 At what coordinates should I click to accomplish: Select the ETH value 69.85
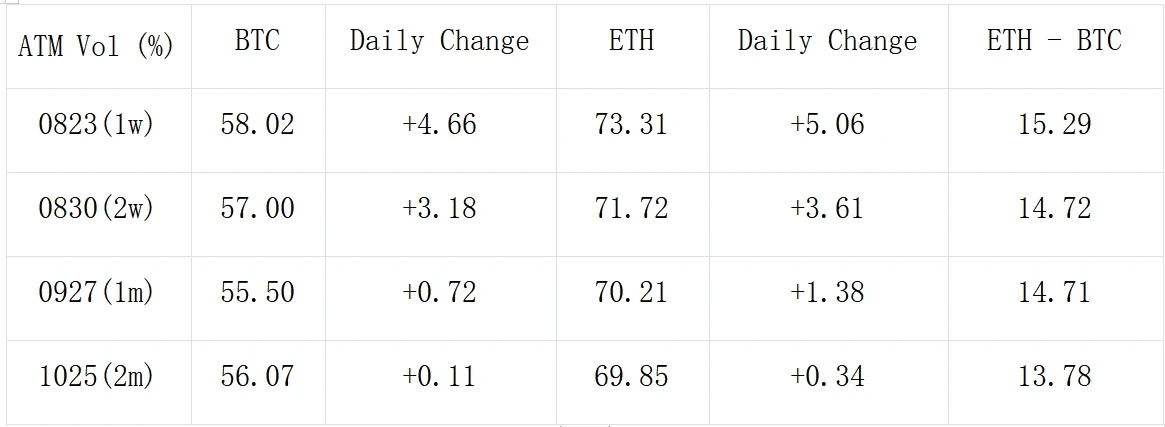(631, 376)
